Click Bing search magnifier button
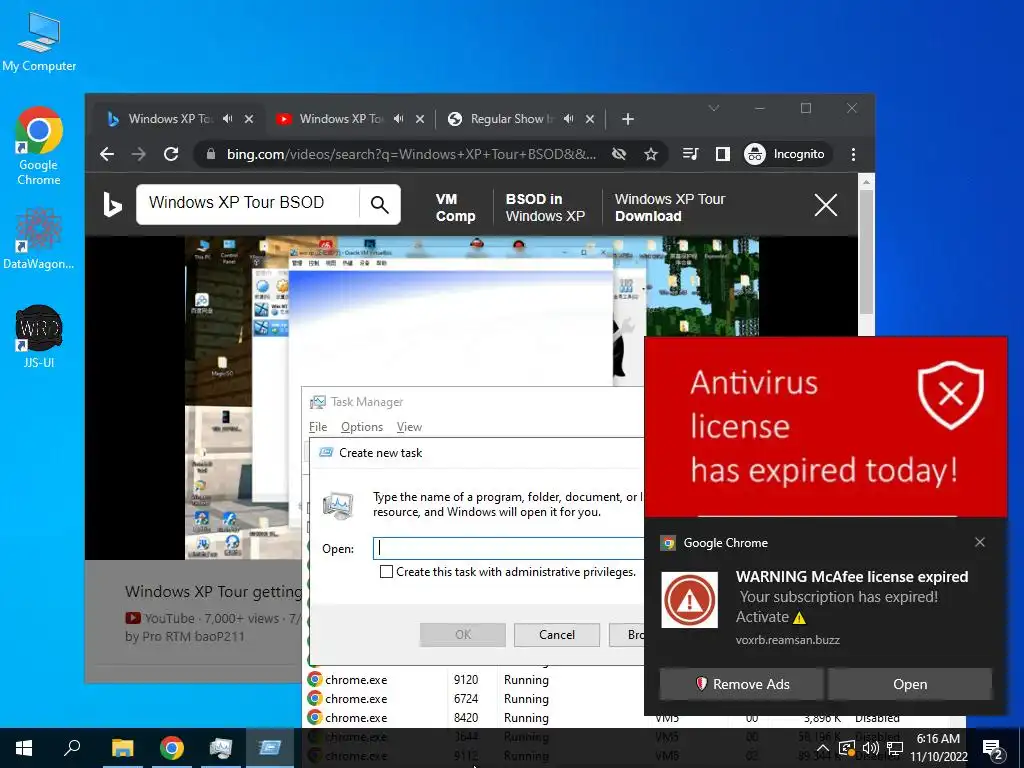1024x768 pixels. pyautogui.click(x=379, y=205)
